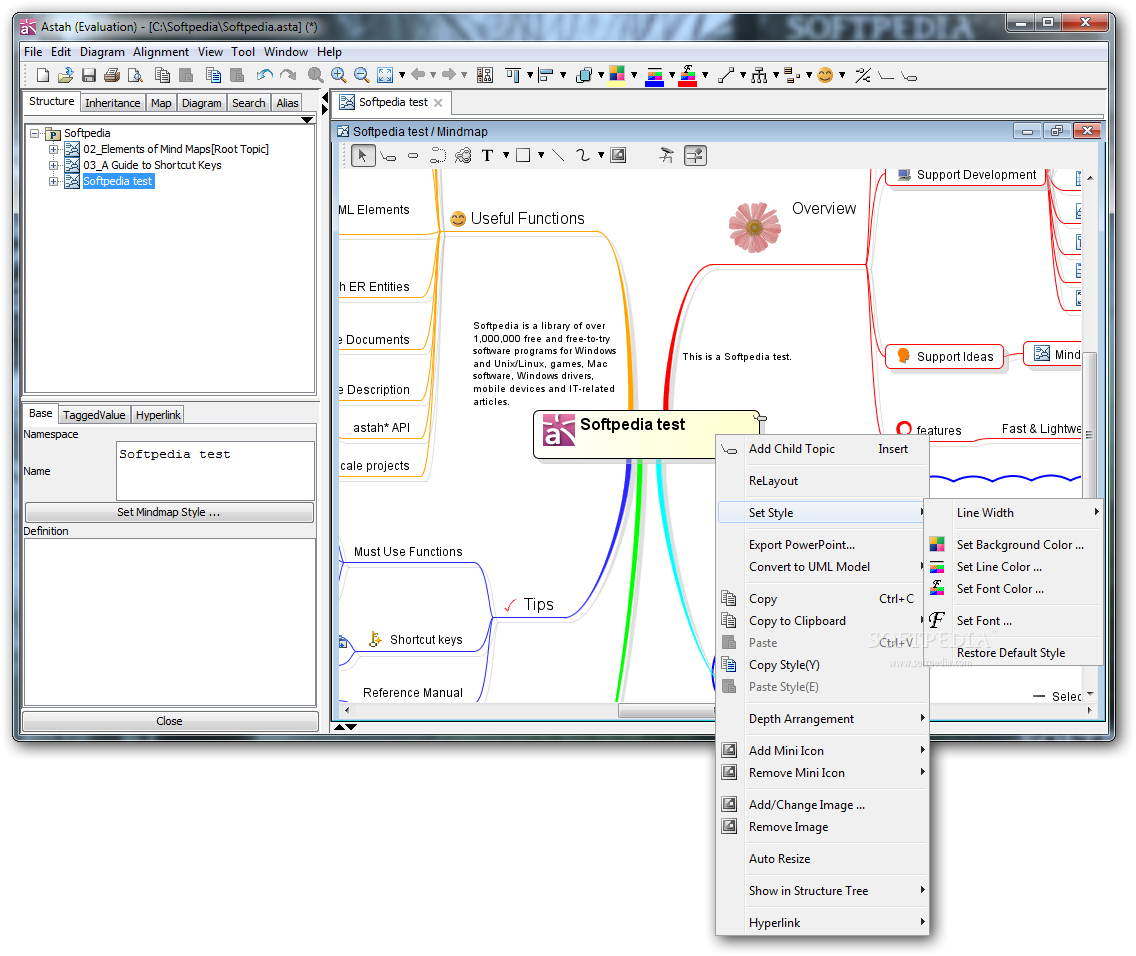Switch to the Map tab
The width and height of the screenshot is (1136, 956).
click(x=161, y=103)
